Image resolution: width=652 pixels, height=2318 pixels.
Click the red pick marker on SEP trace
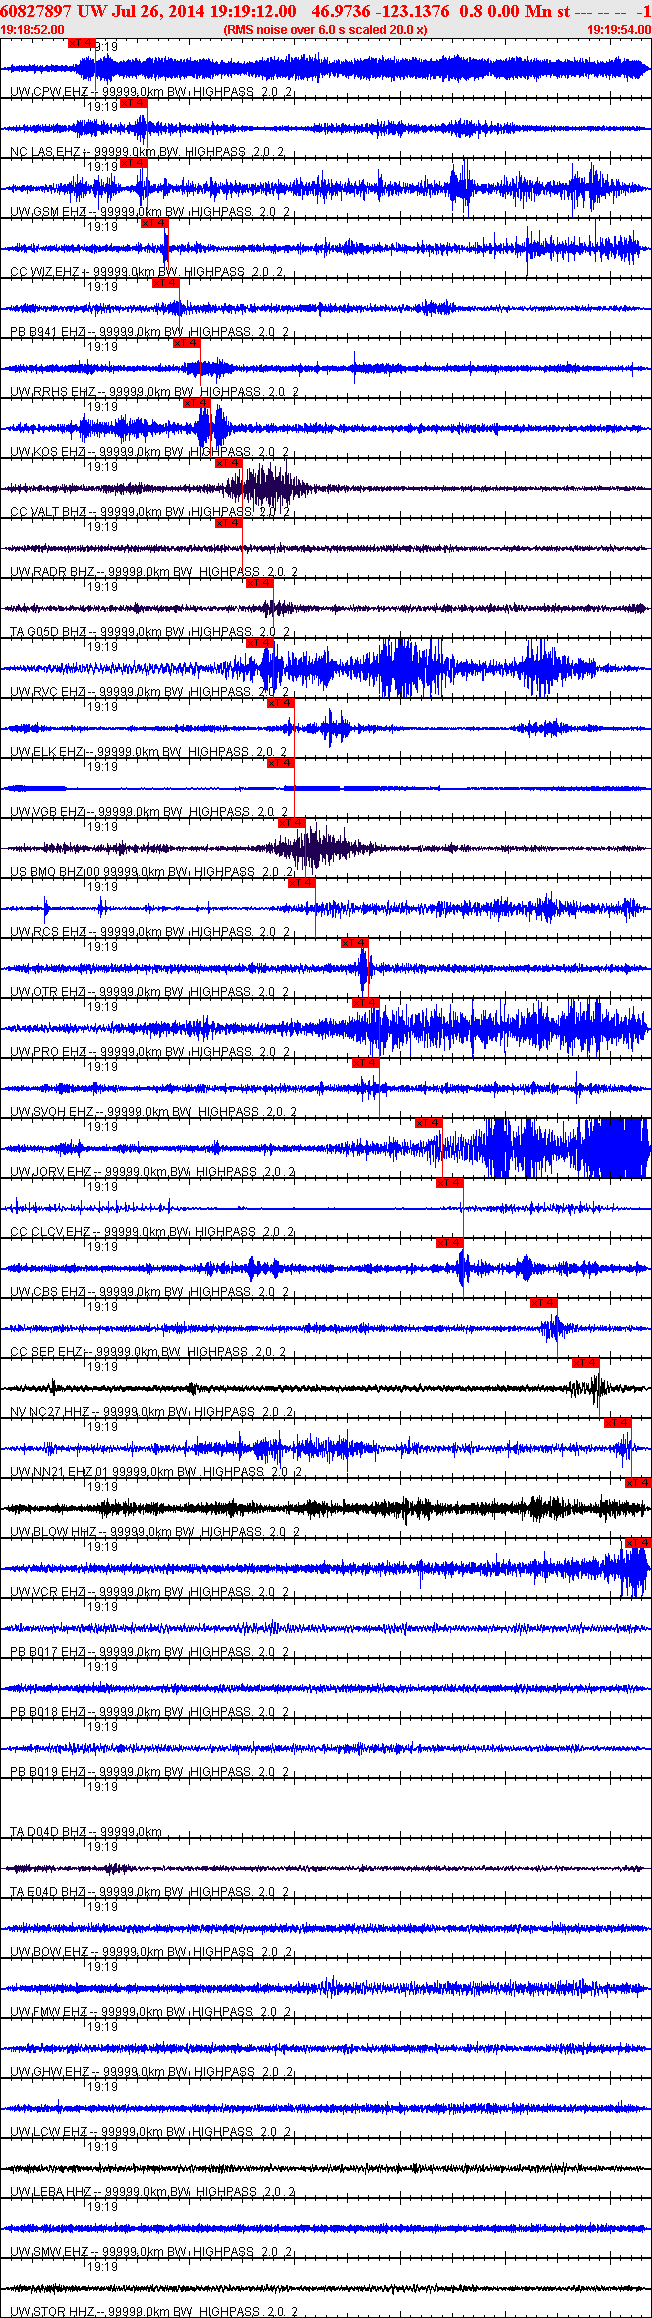(543, 1303)
